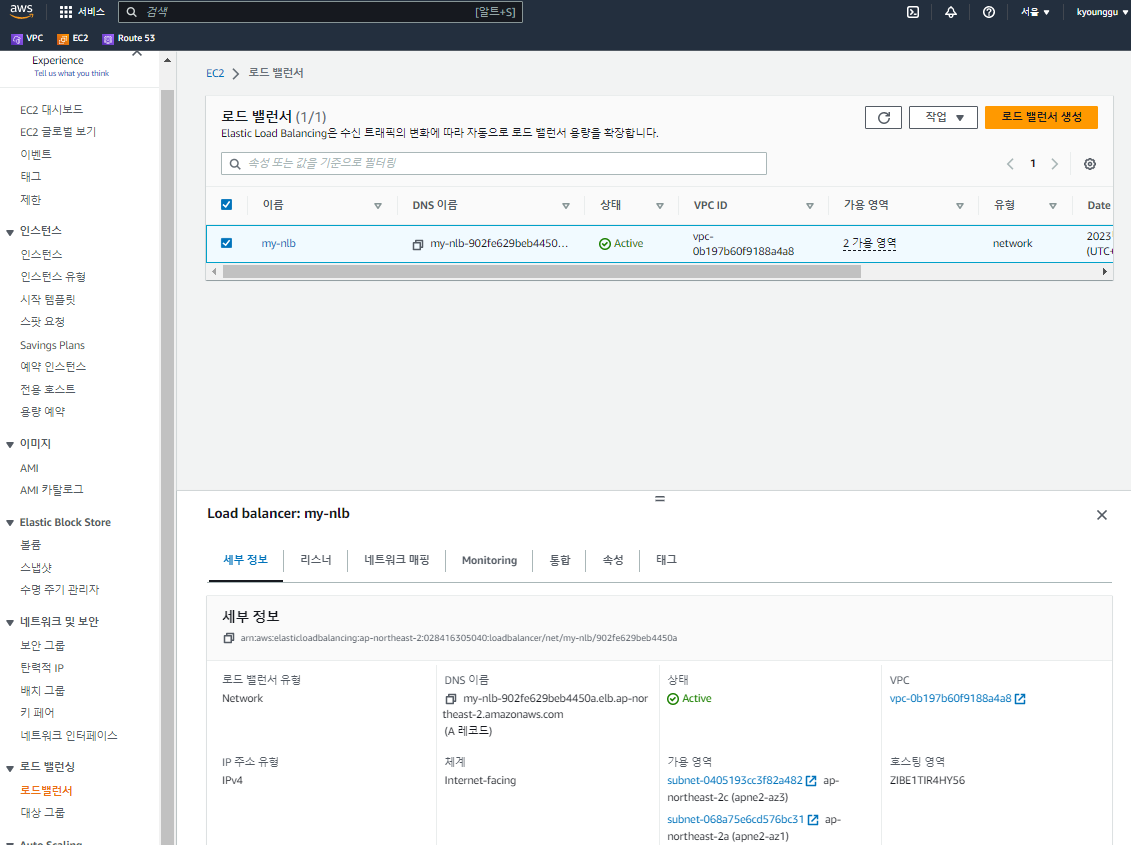Select the 세부 정보 tab
Screen dimensions: 1131x845
(x=245, y=560)
